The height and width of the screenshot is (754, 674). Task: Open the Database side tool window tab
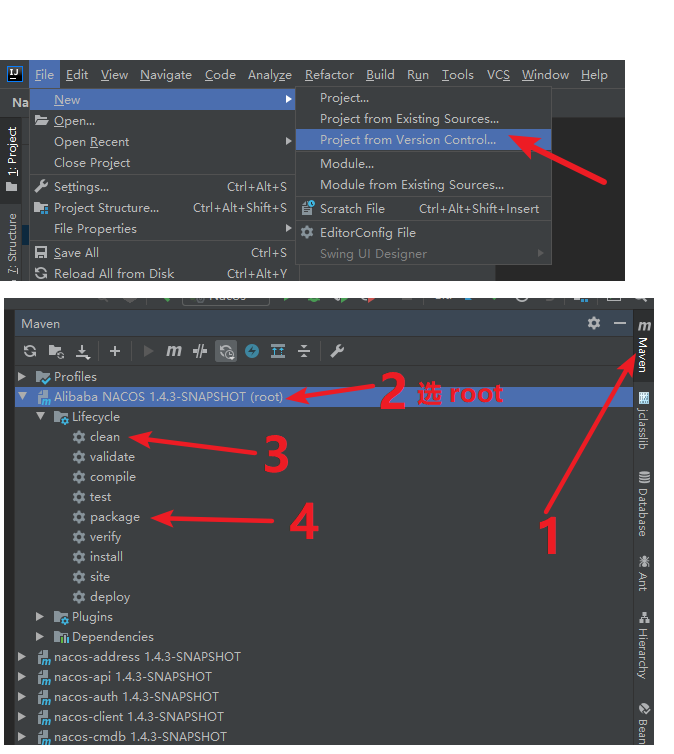pyautogui.click(x=643, y=504)
